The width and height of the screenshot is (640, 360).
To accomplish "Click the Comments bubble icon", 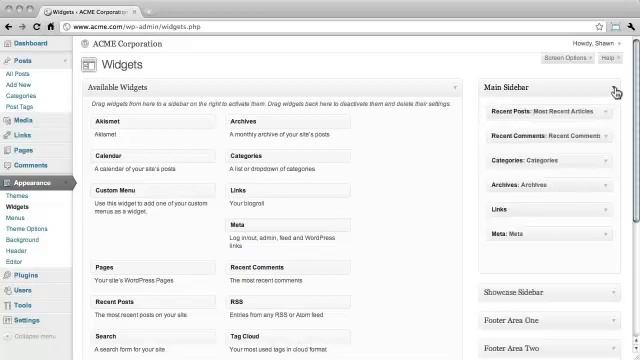I will coord(7,165).
